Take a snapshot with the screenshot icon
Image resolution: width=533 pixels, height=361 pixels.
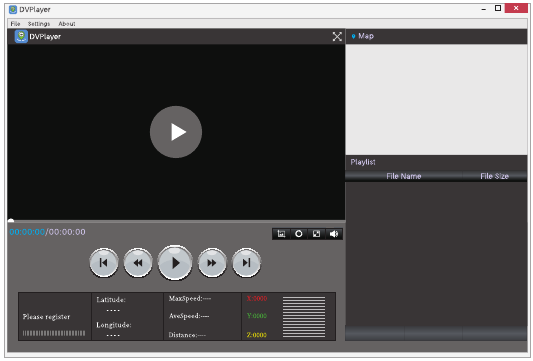click(x=281, y=234)
